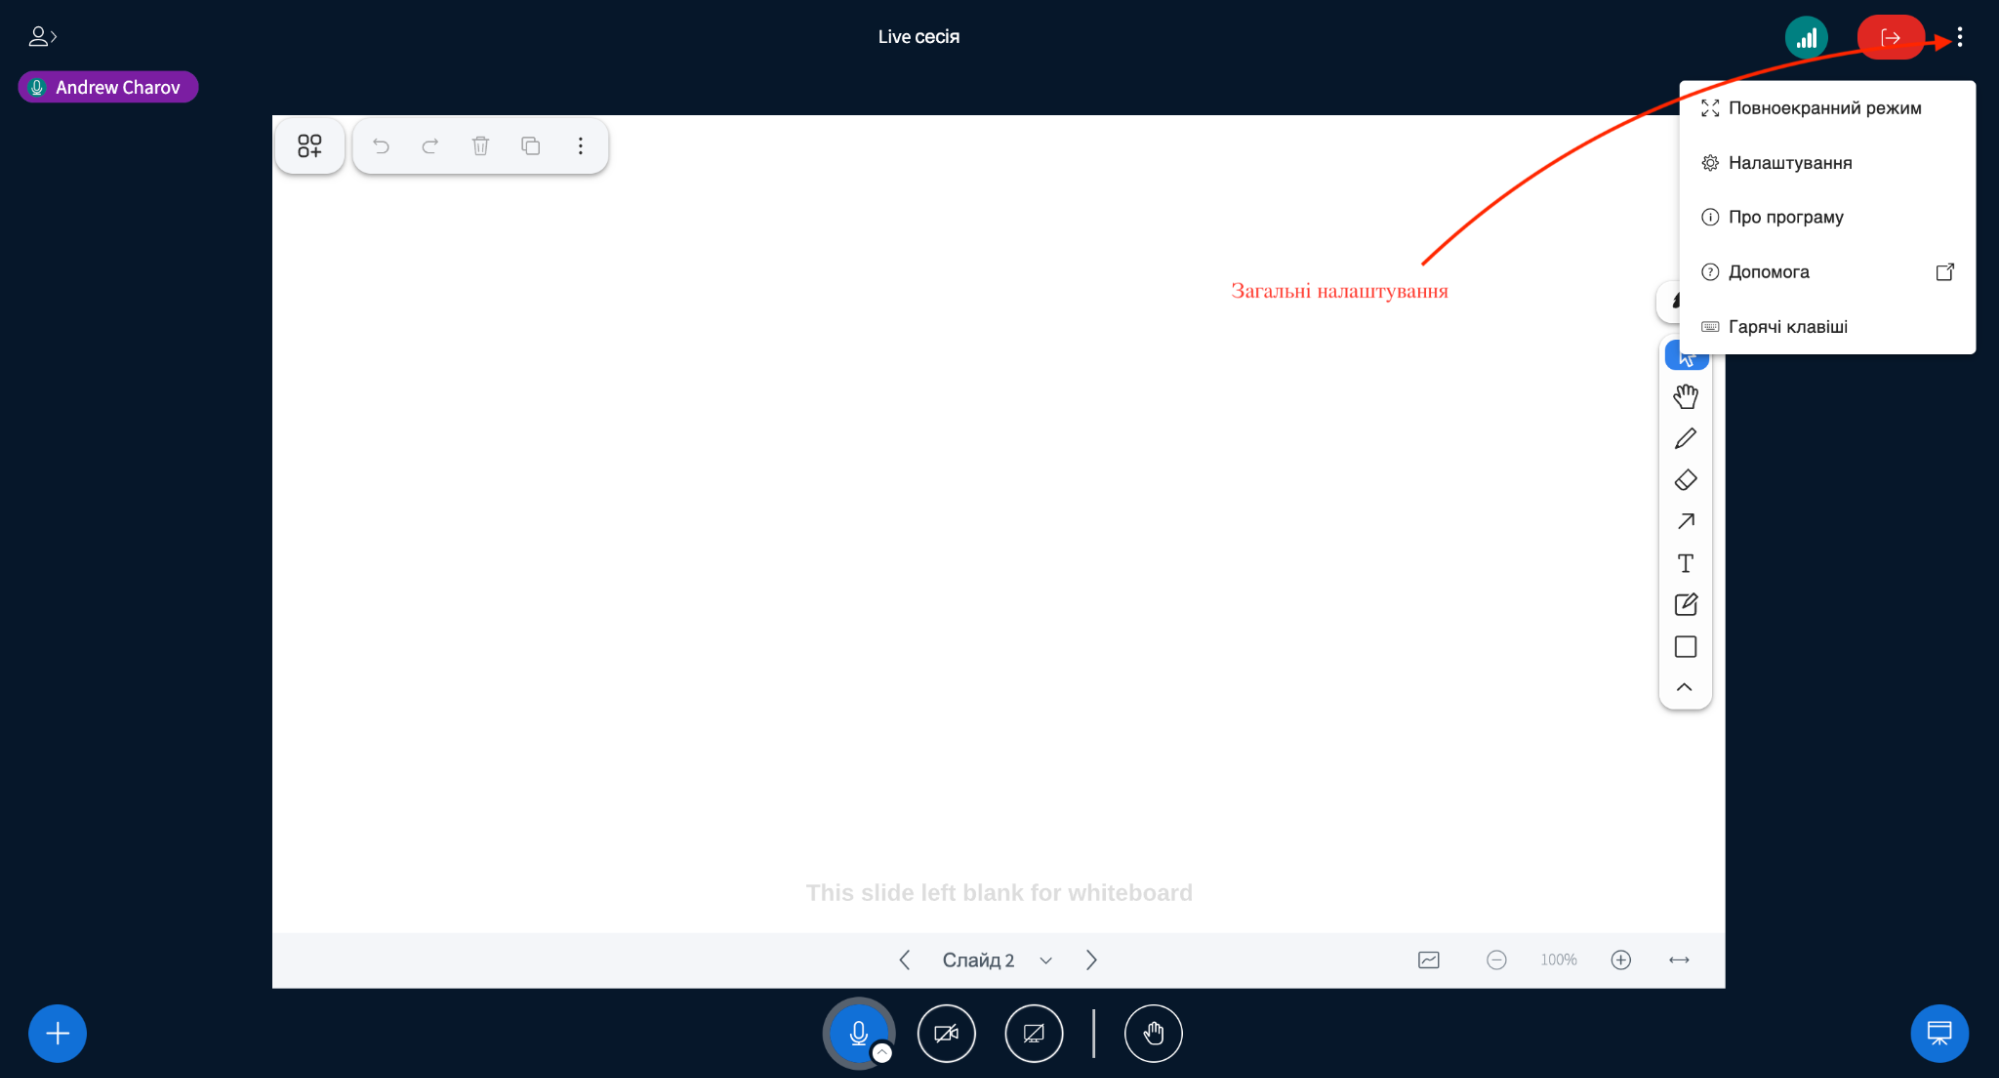Select the sticky Note tool
Screen dimensions: 1999x1078
(x=1685, y=605)
